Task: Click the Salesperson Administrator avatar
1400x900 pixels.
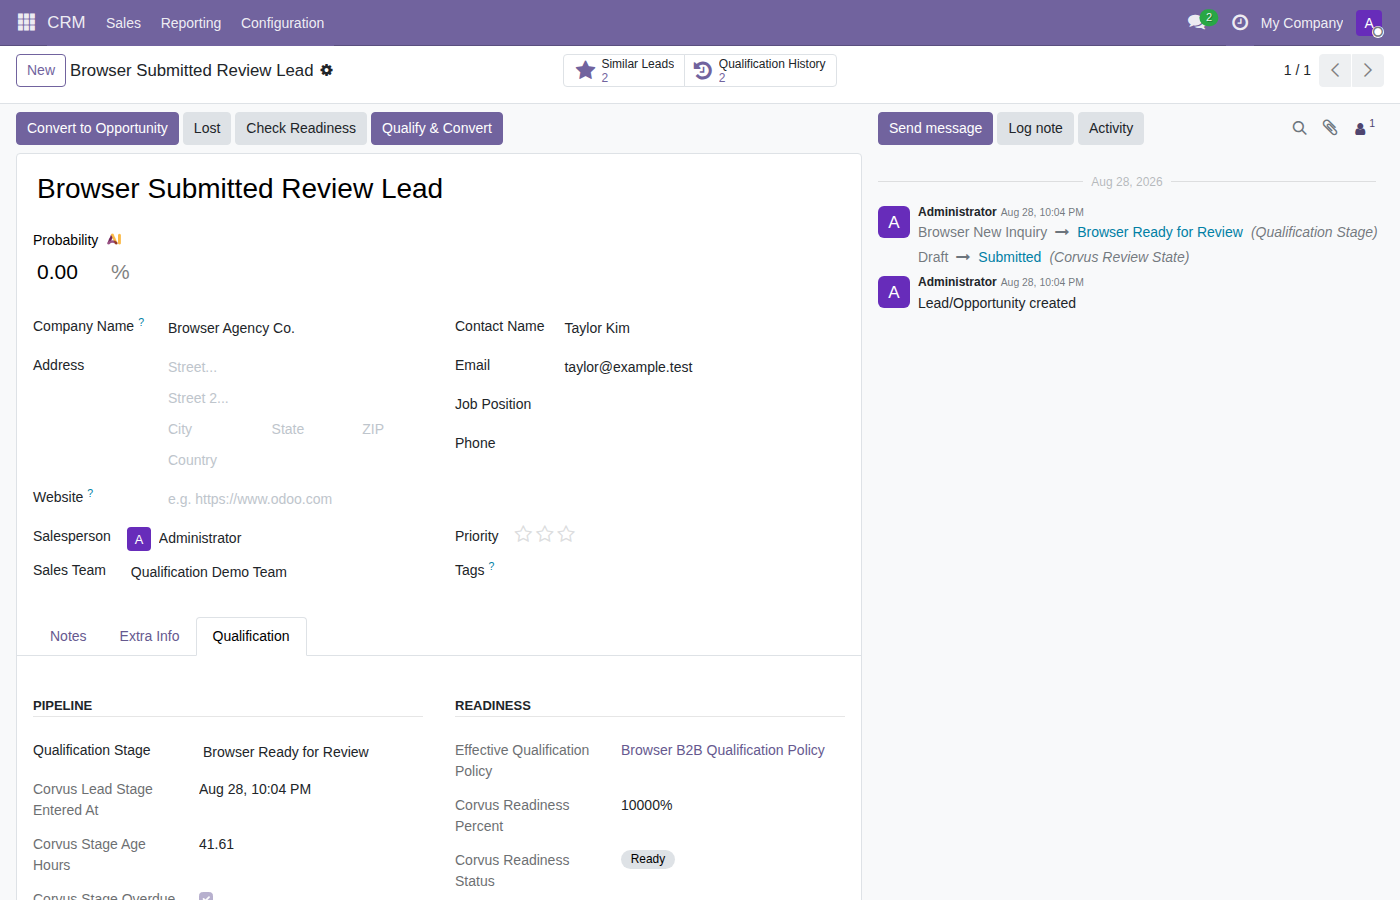Action: click(x=139, y=539)
